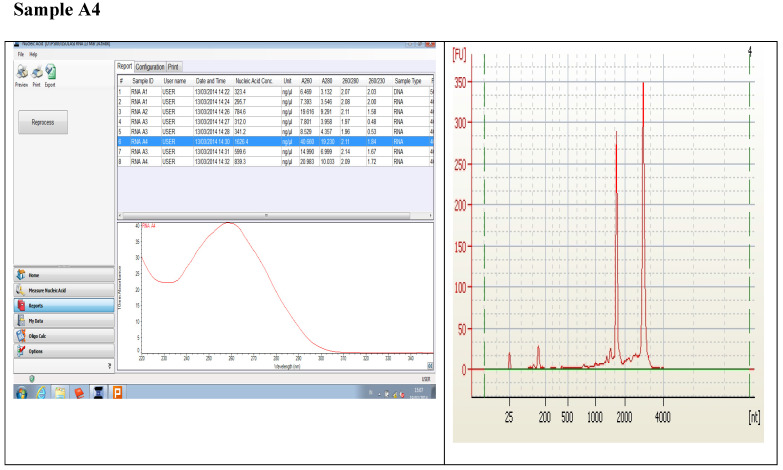The height and width of the screenshot is (470, 783).
Task: Switch to the Print tab
Action: click(x=173, y=66)
